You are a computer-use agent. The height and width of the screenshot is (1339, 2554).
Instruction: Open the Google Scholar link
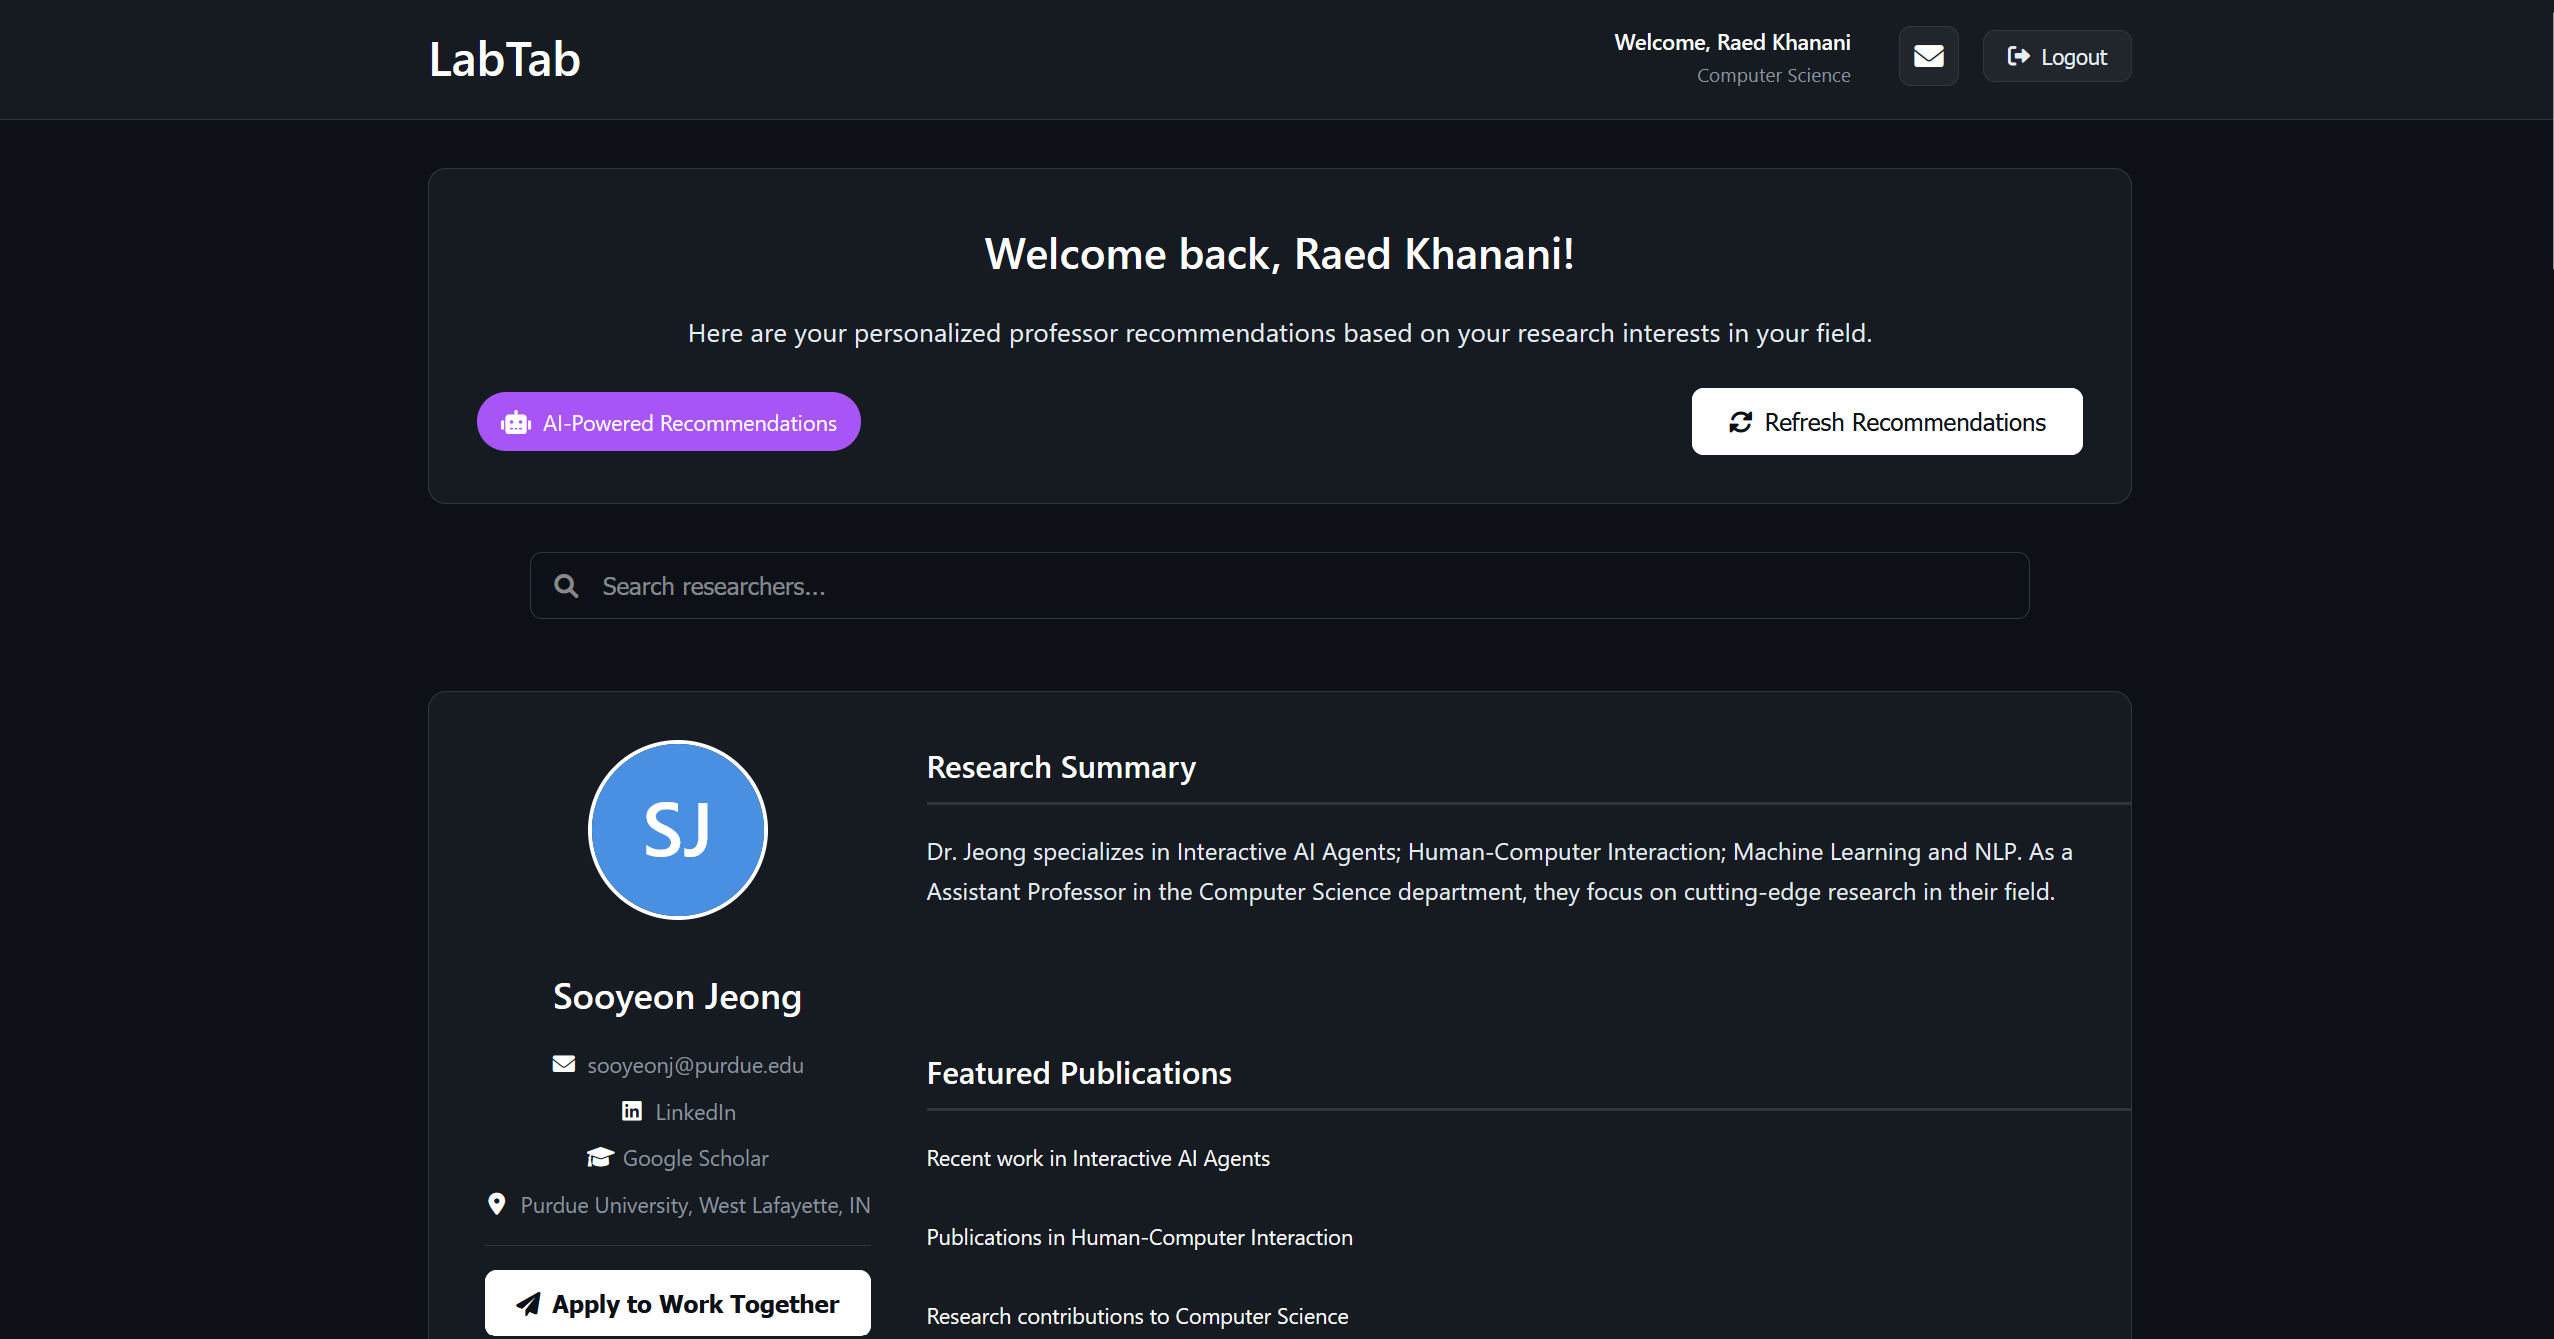[695, 1158]
